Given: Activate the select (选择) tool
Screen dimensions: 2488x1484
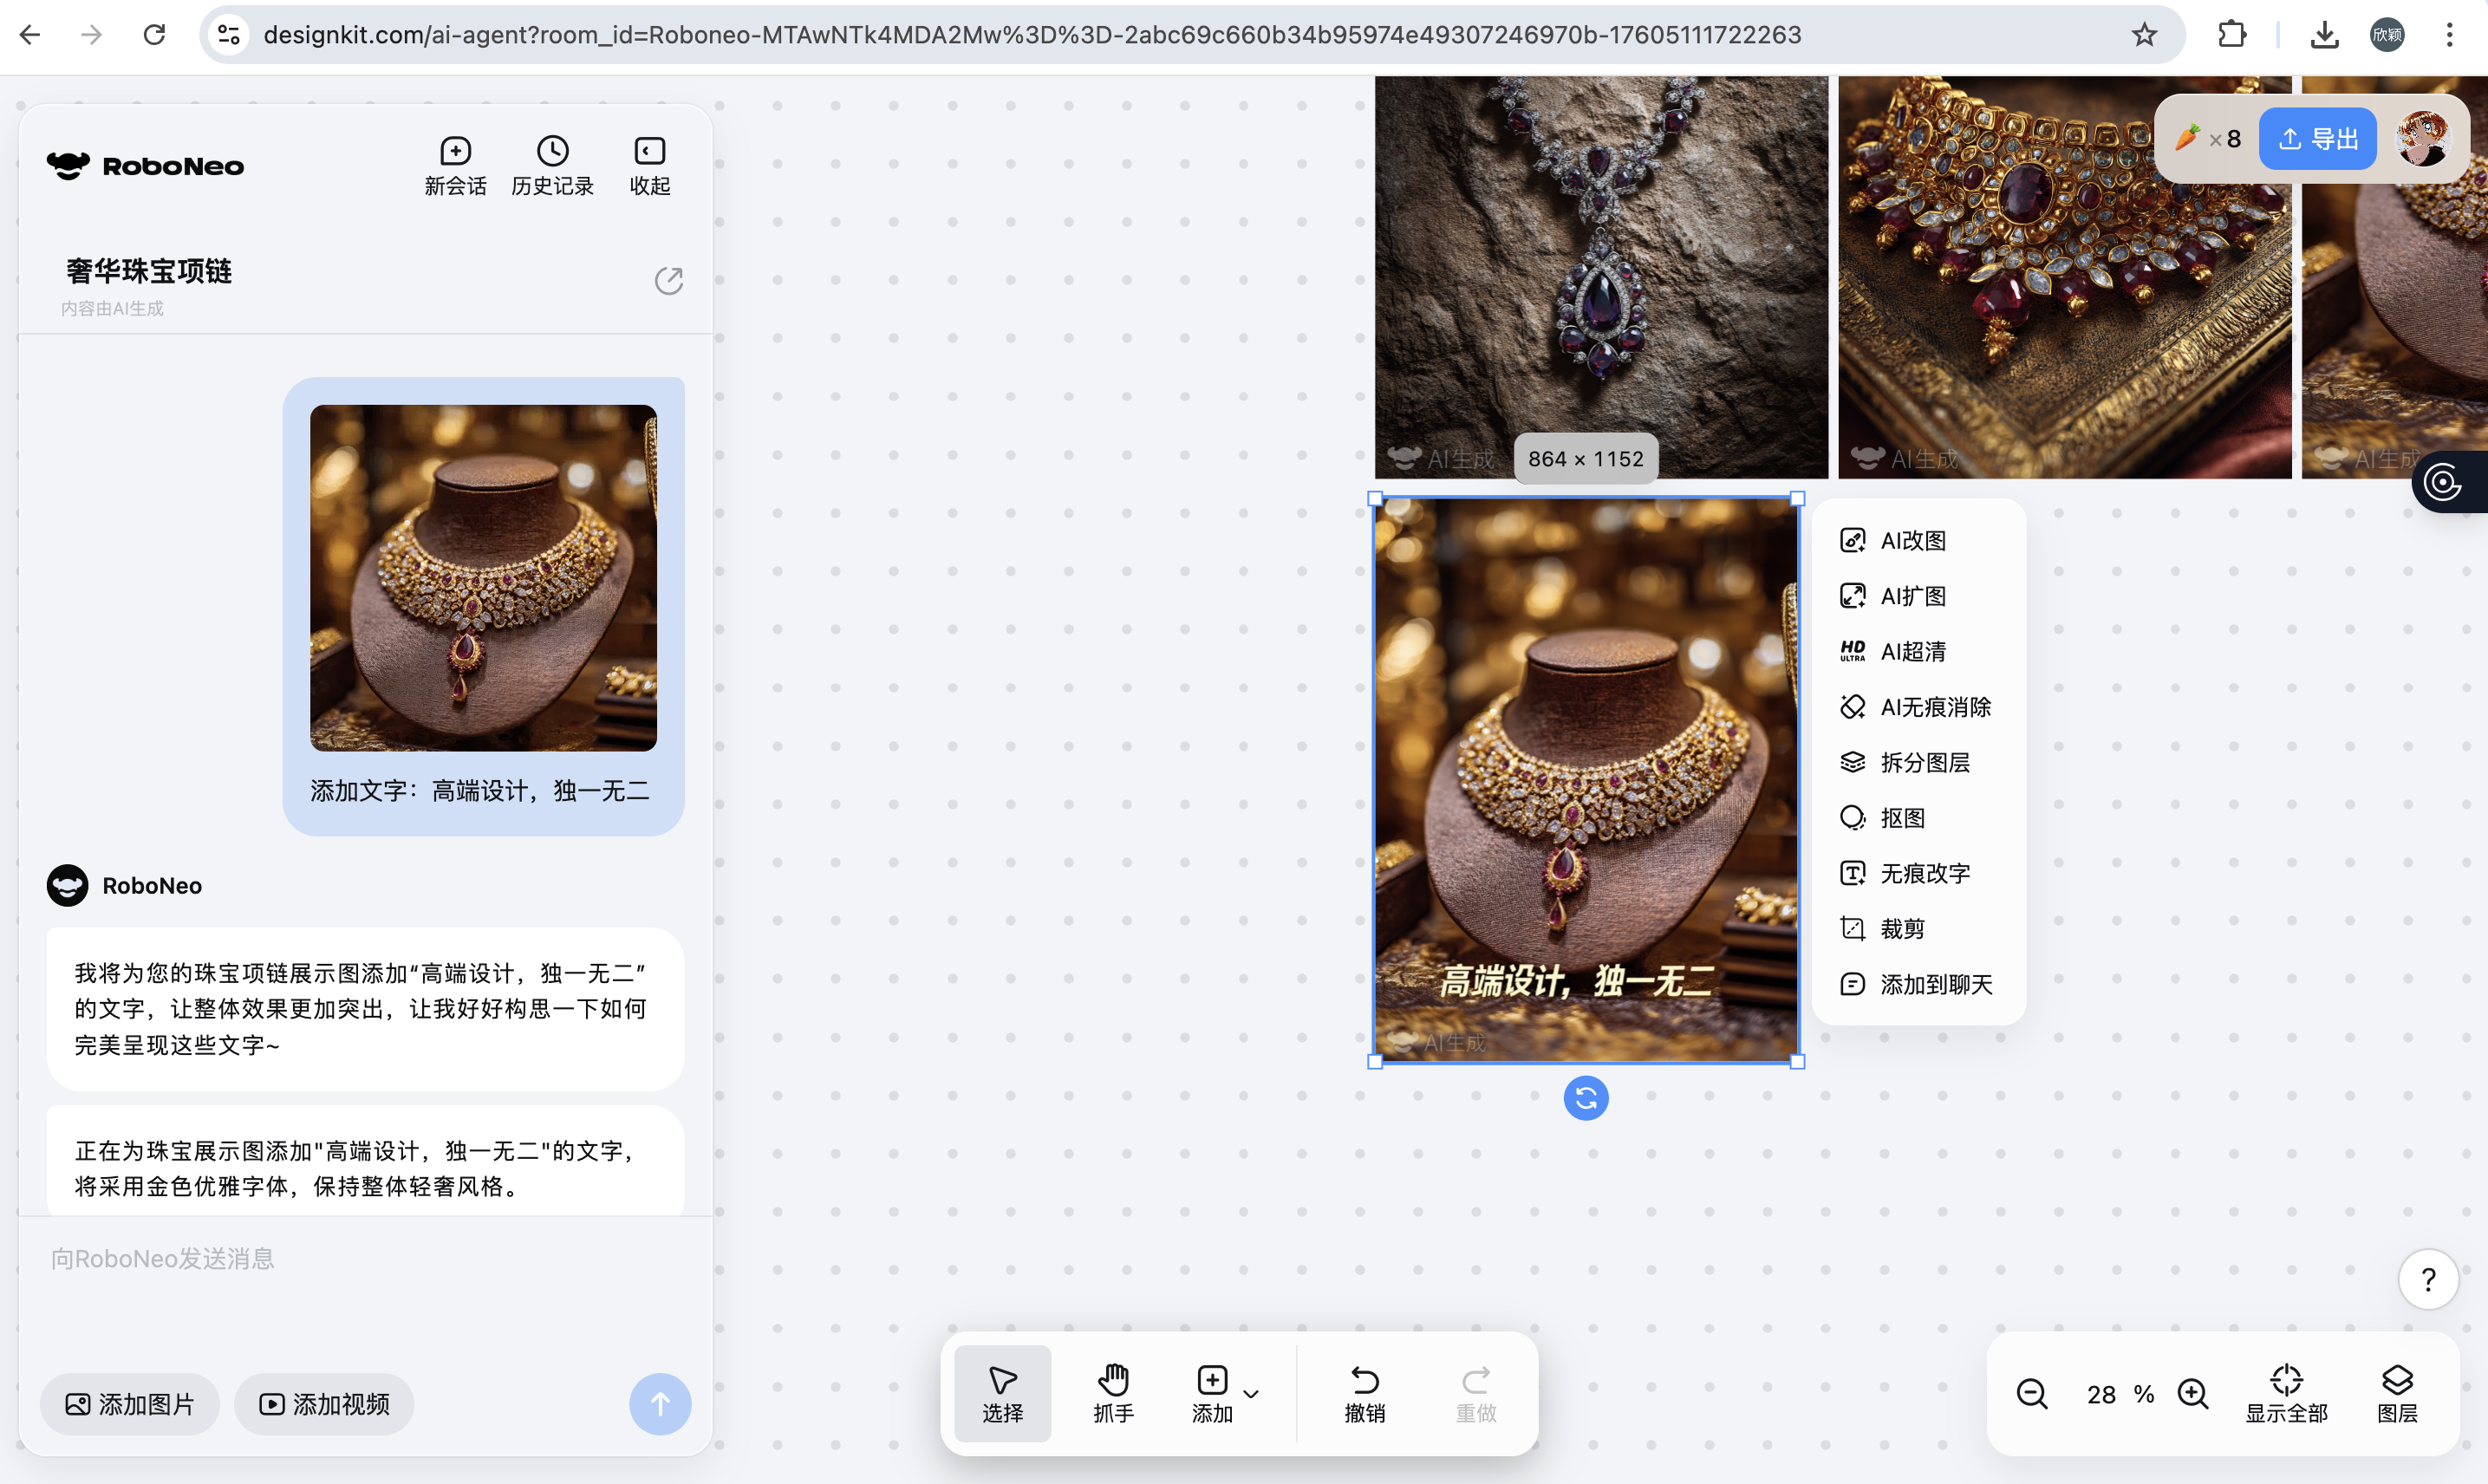Looking at the screenshot, I should 1002,1393.
